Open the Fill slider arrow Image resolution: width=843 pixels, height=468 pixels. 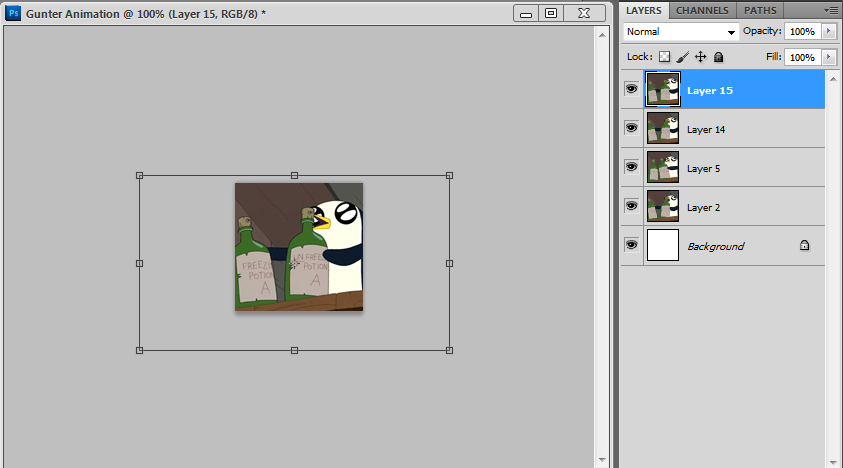click(x=828, y=56)
